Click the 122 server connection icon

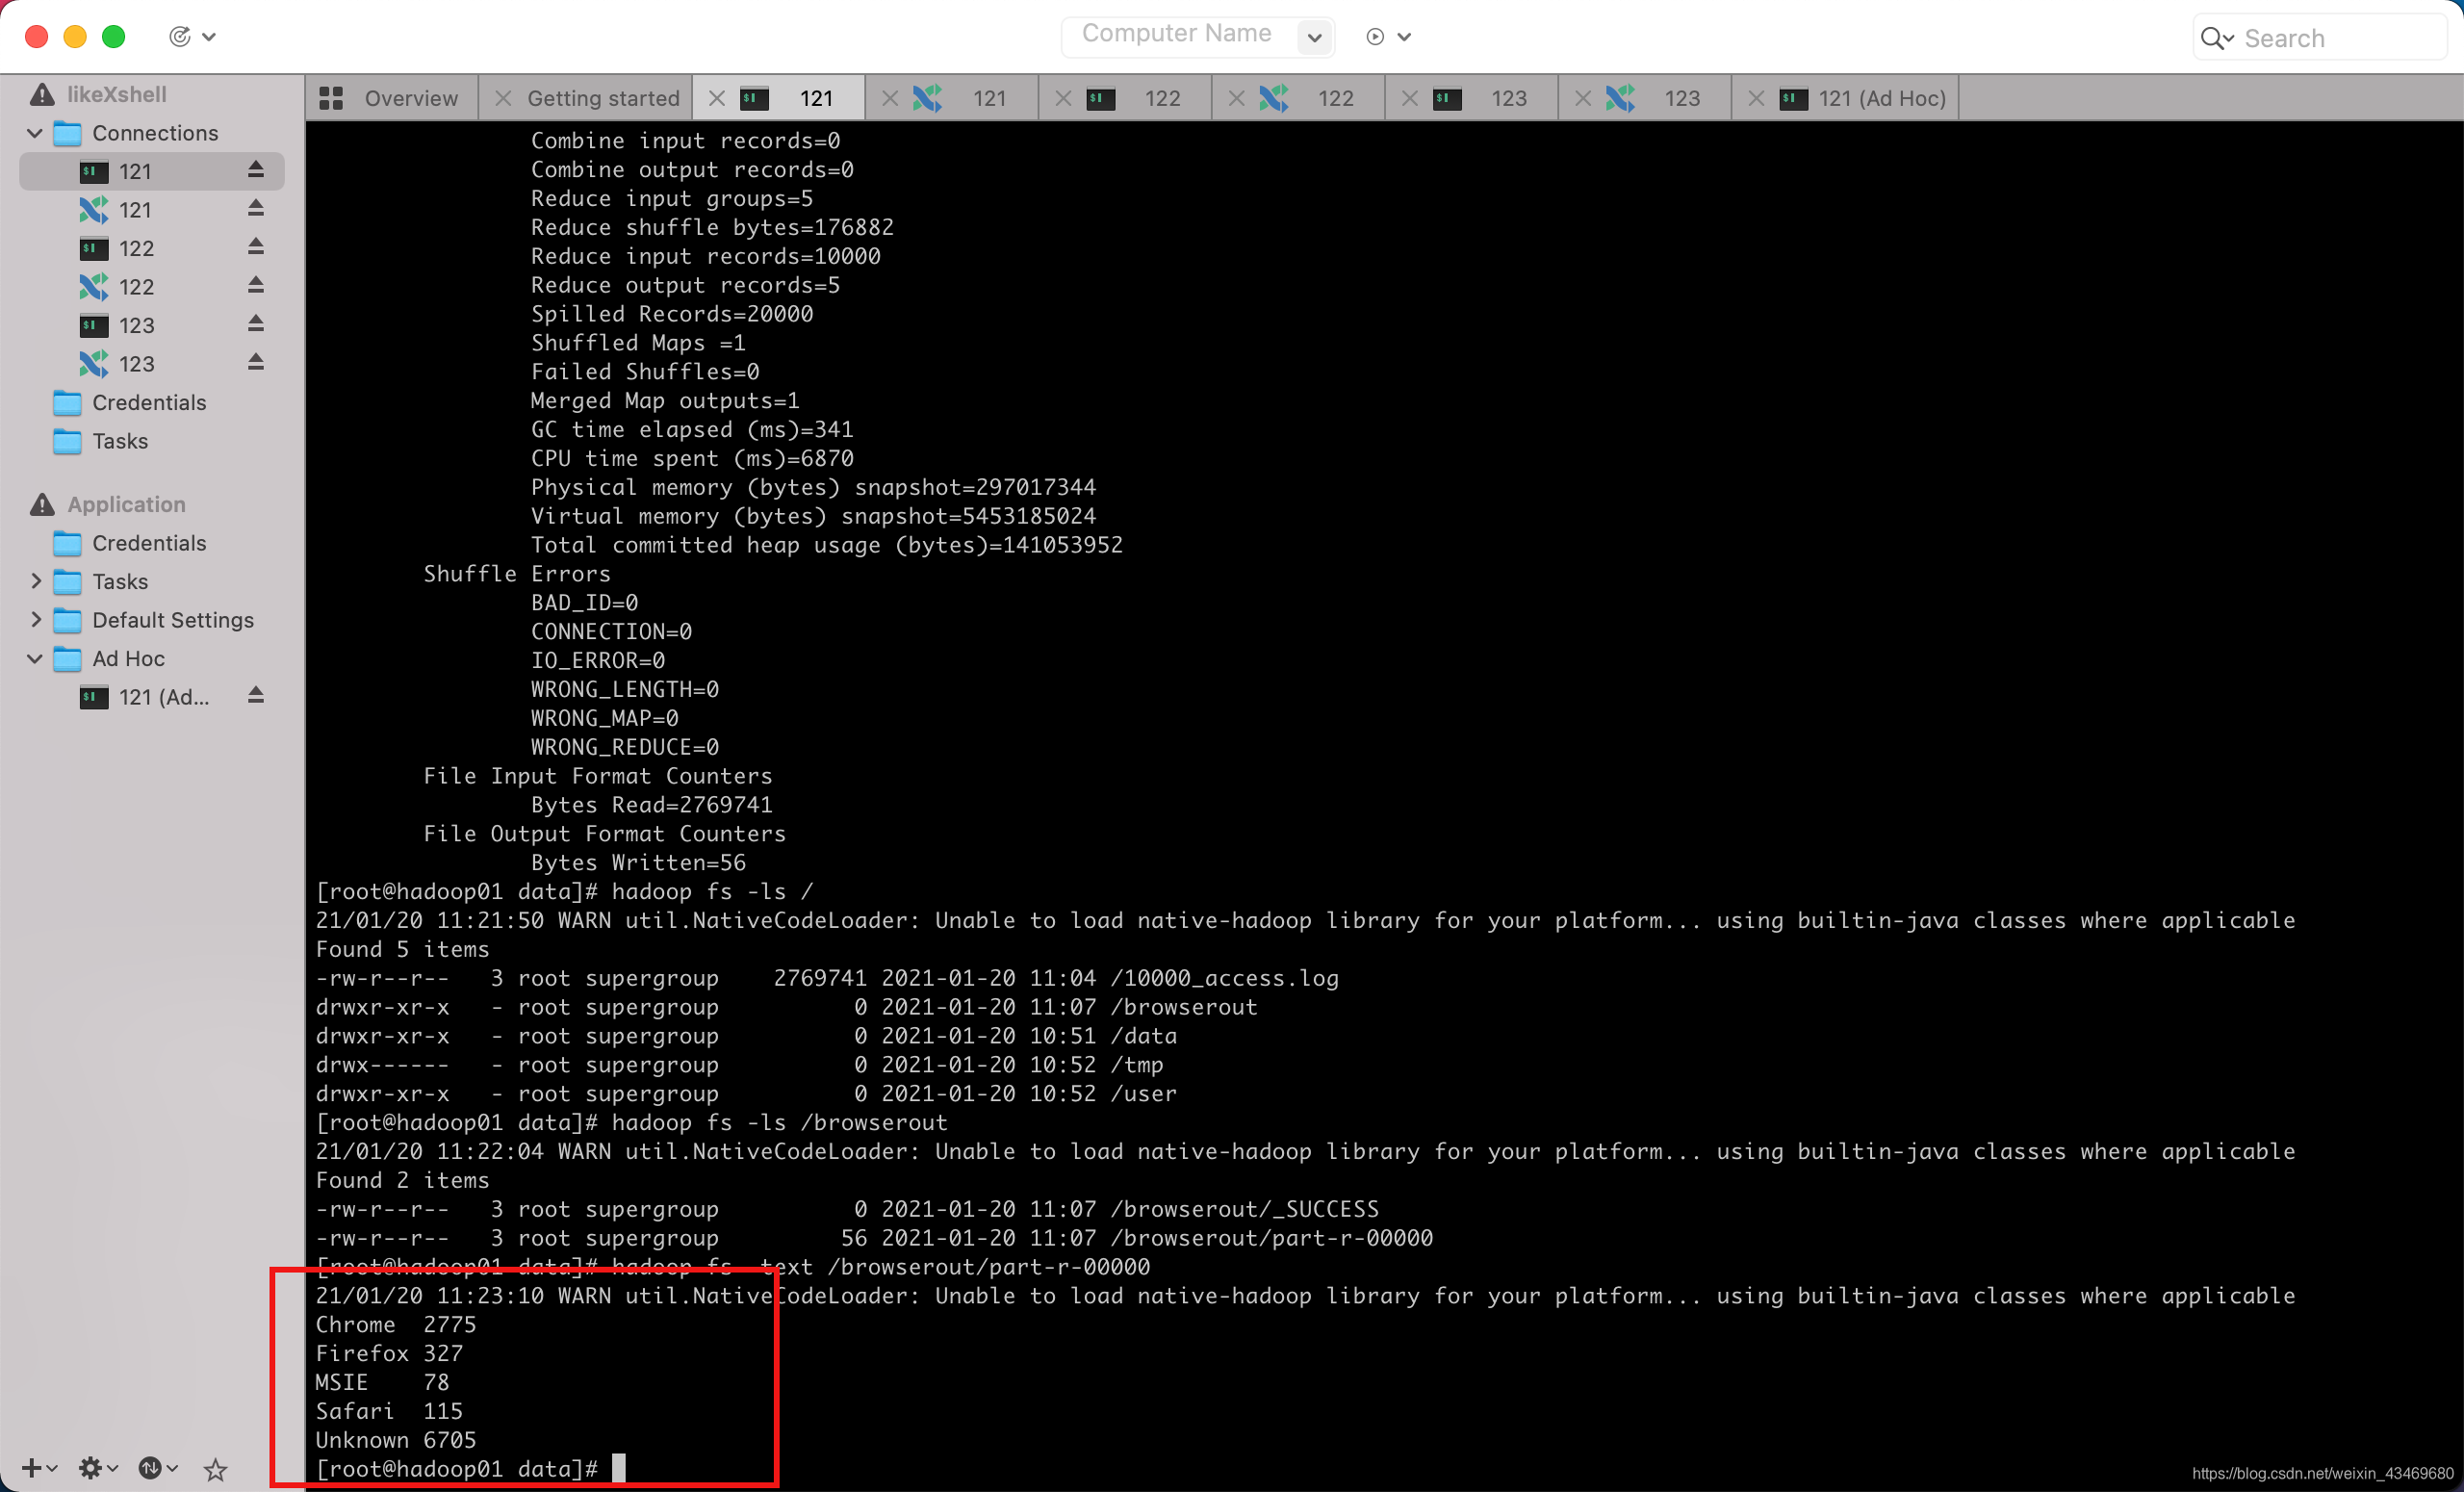coord(95,248)
